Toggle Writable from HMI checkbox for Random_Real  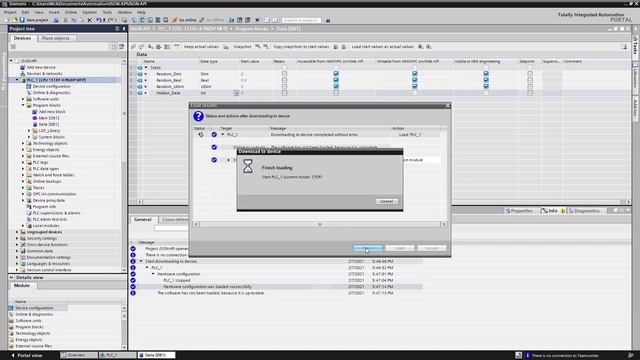click(414, 80)
